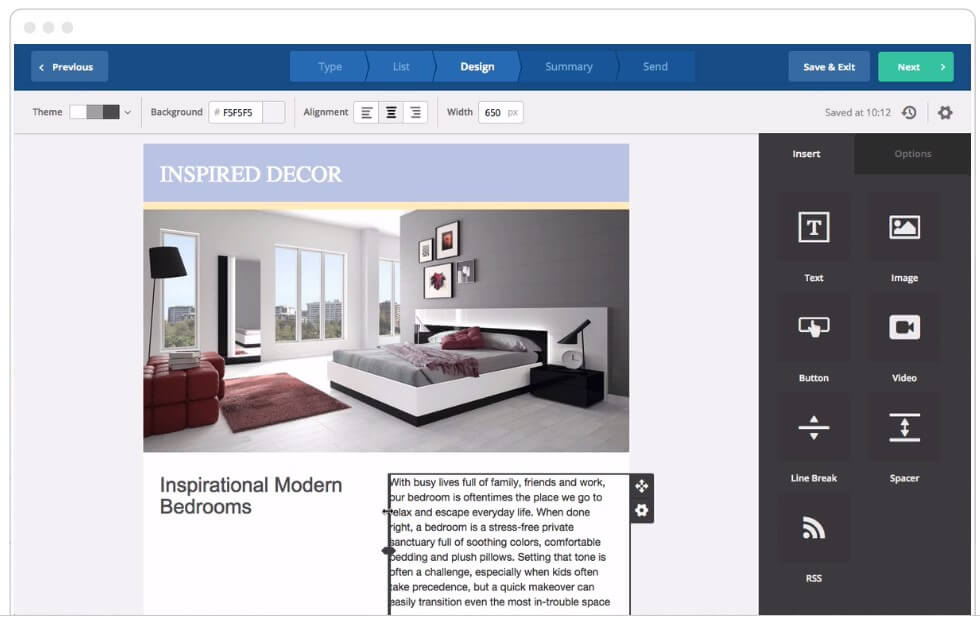The width and height of the screenshot is (980, 620).
Task: Add an RSS feed block
Action: tap(813, 528)
